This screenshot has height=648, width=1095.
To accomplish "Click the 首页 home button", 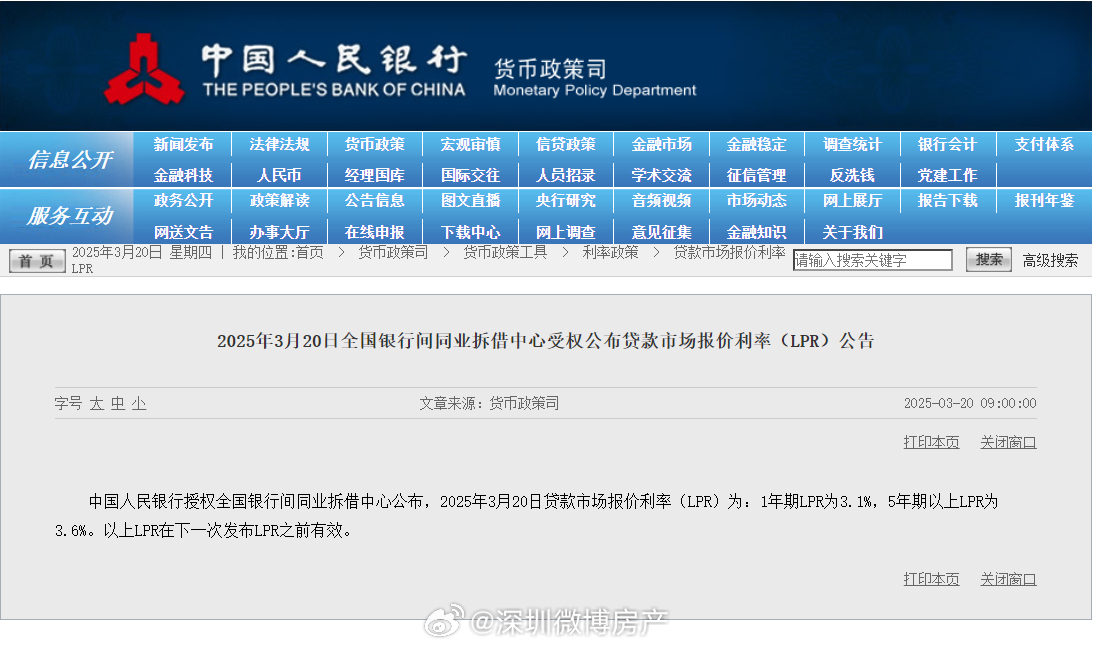I will 36,261.
